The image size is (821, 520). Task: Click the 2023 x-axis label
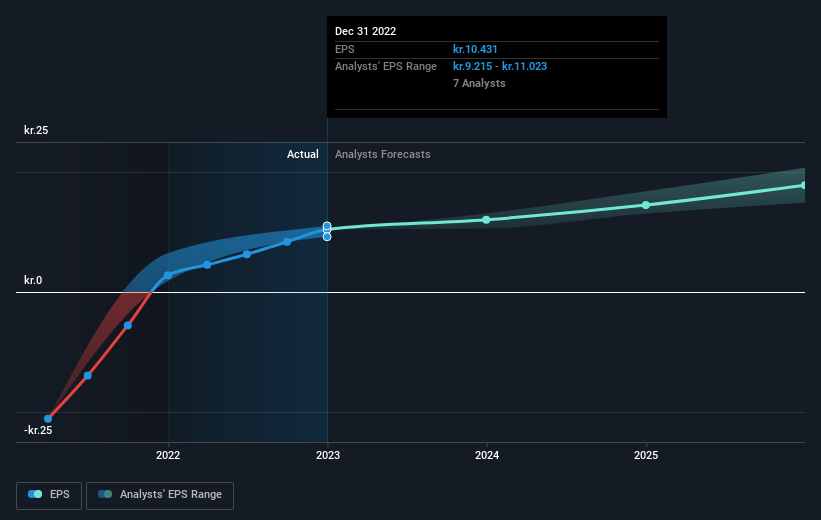pyautogui.click(x=328, y=455)
